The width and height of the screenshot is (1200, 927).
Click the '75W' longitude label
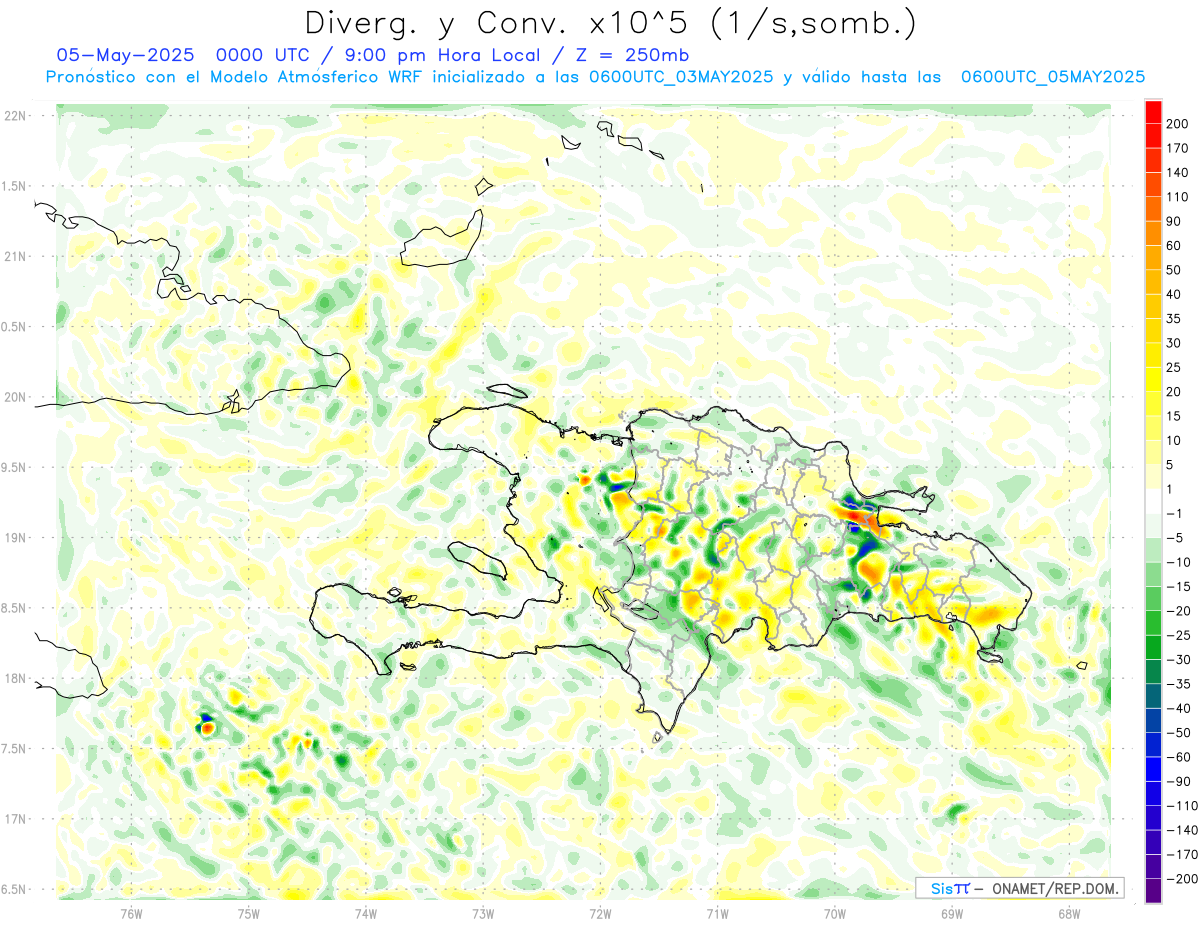click(249, 913)
